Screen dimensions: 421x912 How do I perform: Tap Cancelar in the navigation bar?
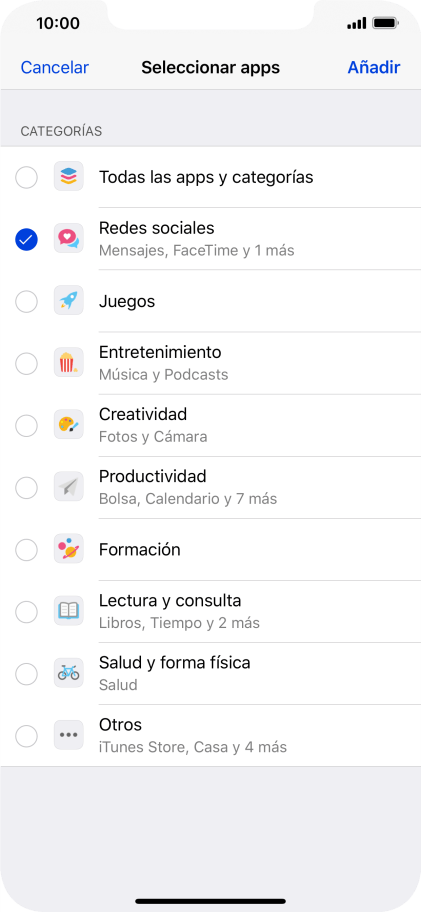55,67
